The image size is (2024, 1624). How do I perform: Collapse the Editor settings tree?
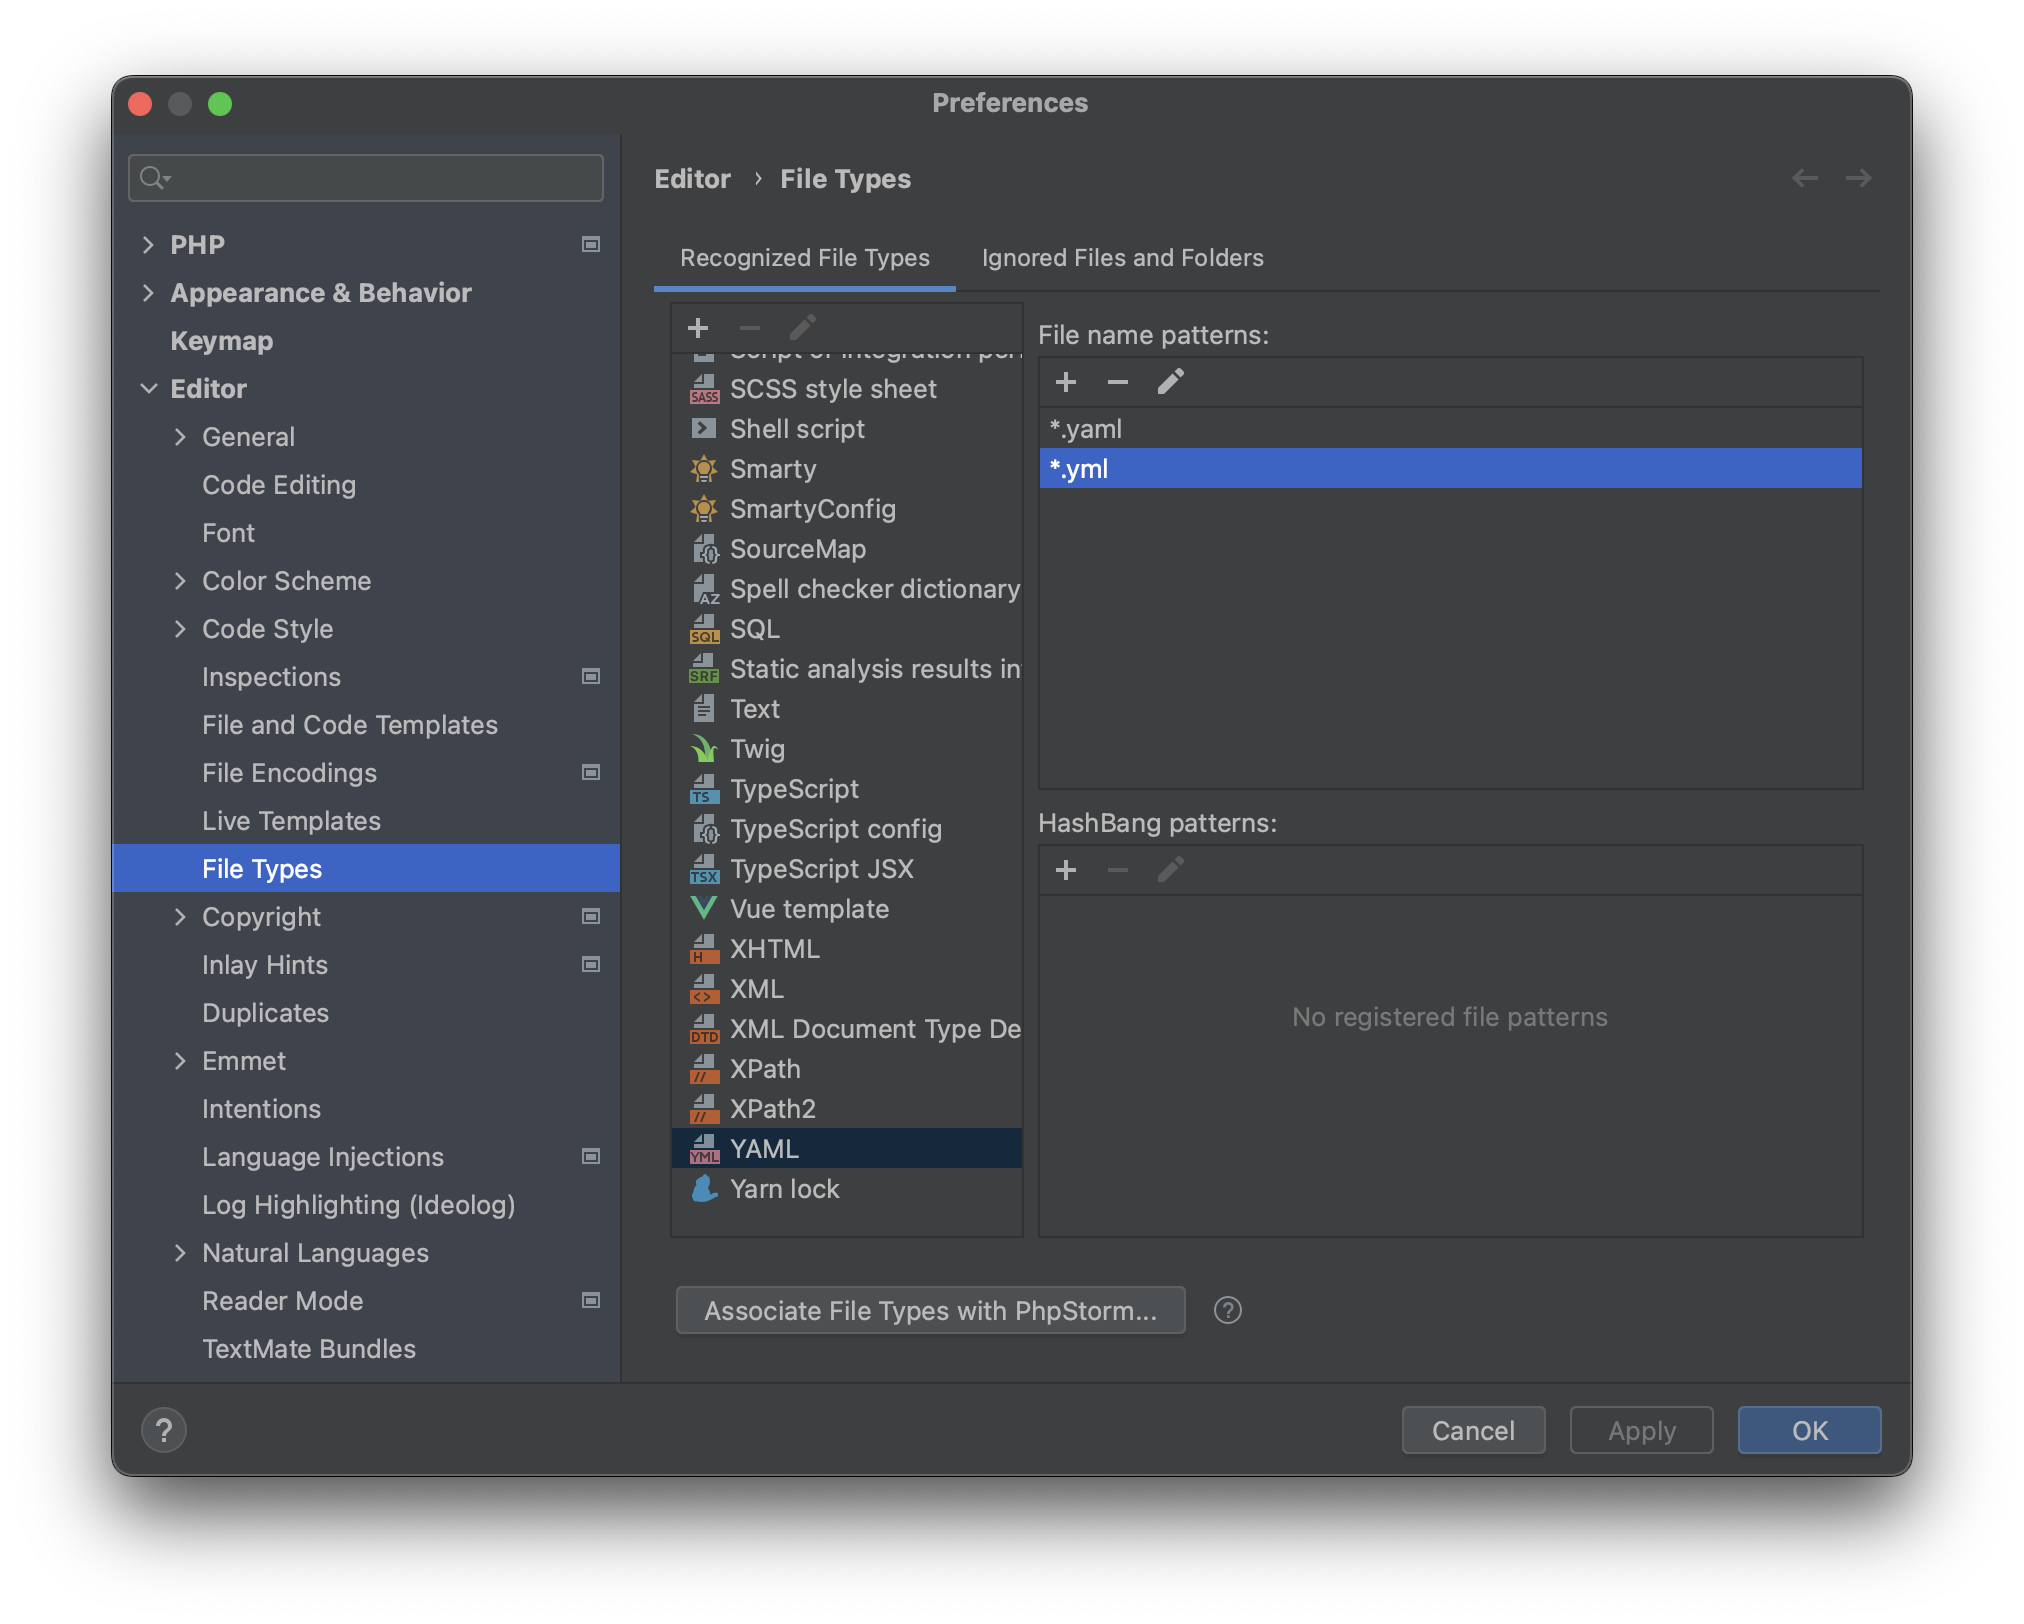[x=148, y=389]
